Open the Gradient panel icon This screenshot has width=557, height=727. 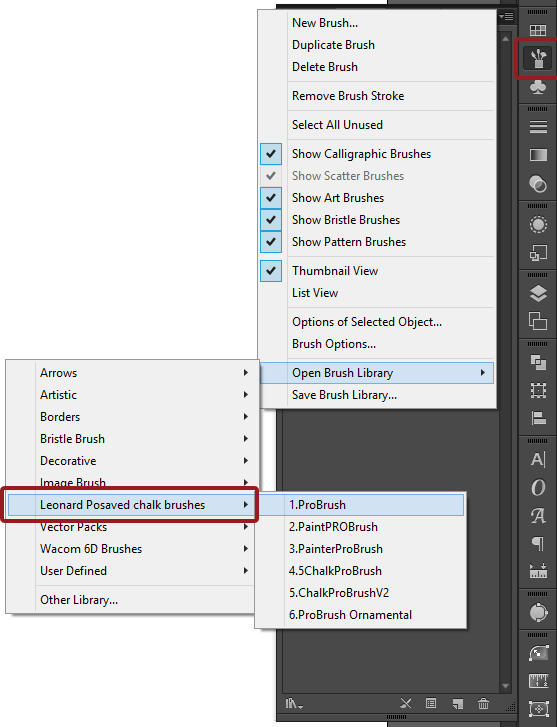(x=538, y=154)
